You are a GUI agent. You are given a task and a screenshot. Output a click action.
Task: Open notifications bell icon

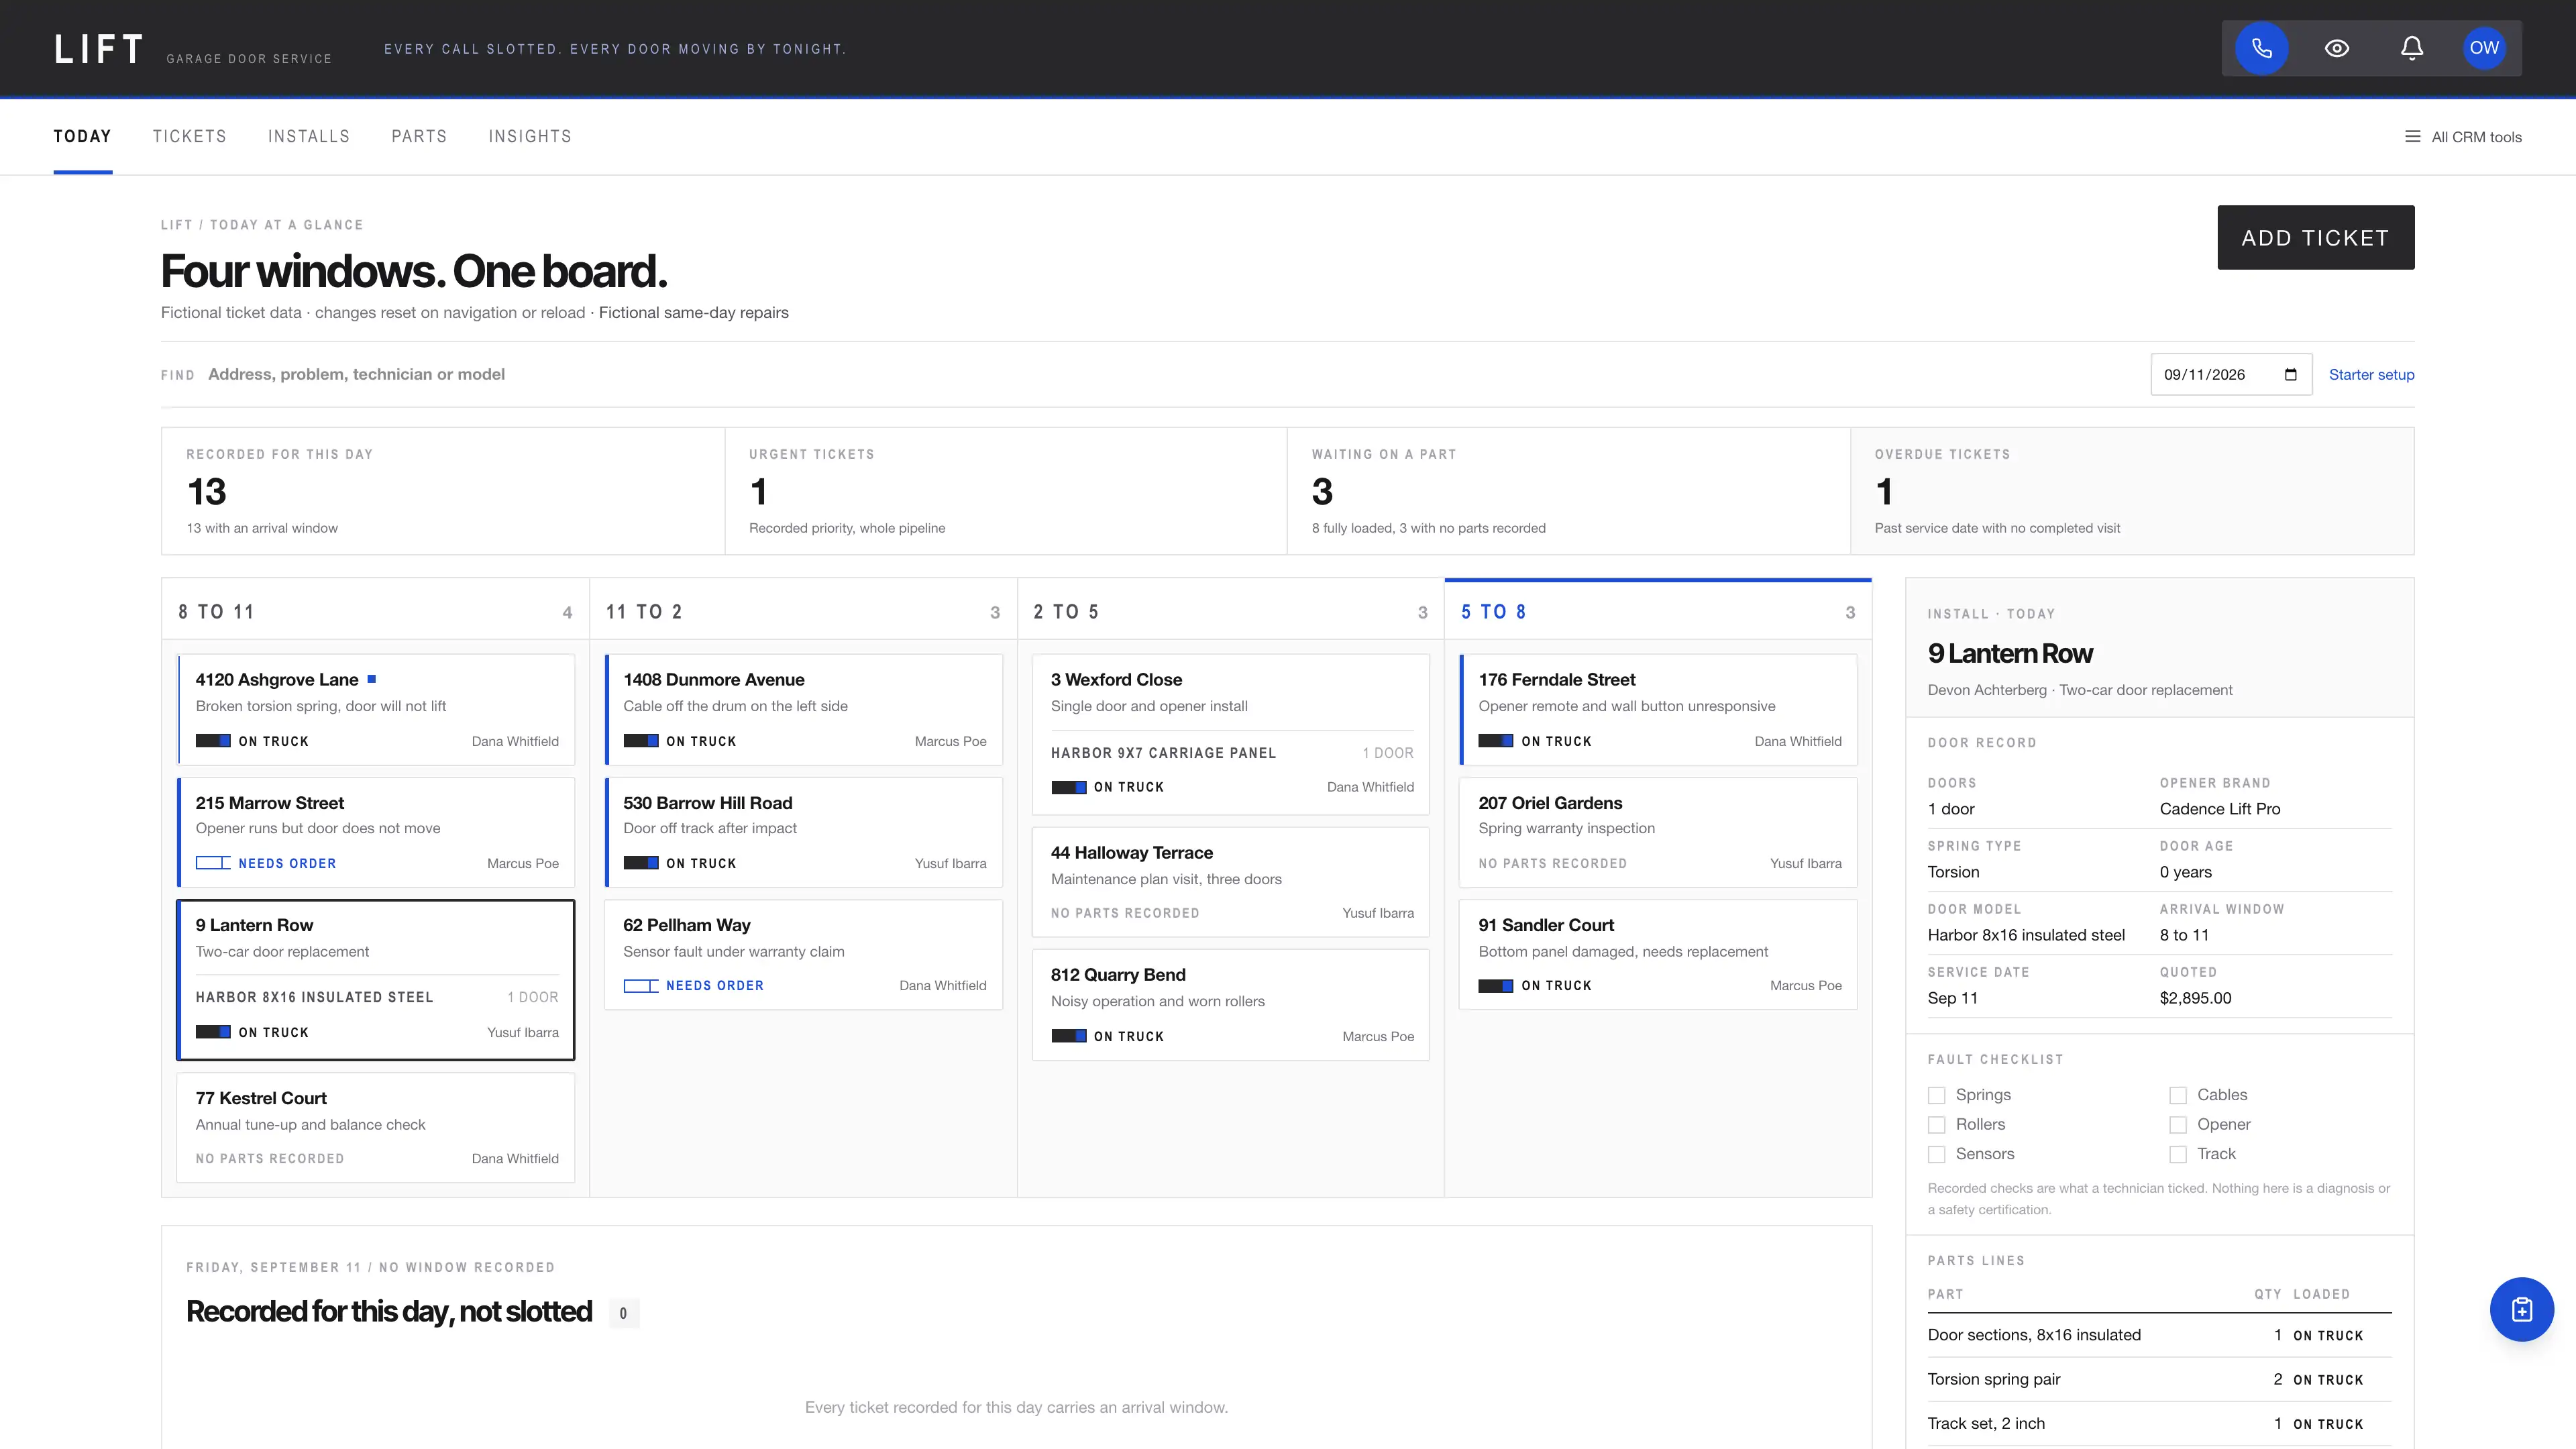(x=2412, y=48)
